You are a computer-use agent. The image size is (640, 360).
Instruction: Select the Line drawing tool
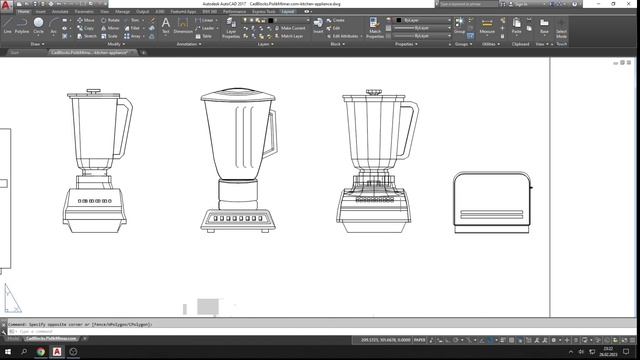[7, 26]
